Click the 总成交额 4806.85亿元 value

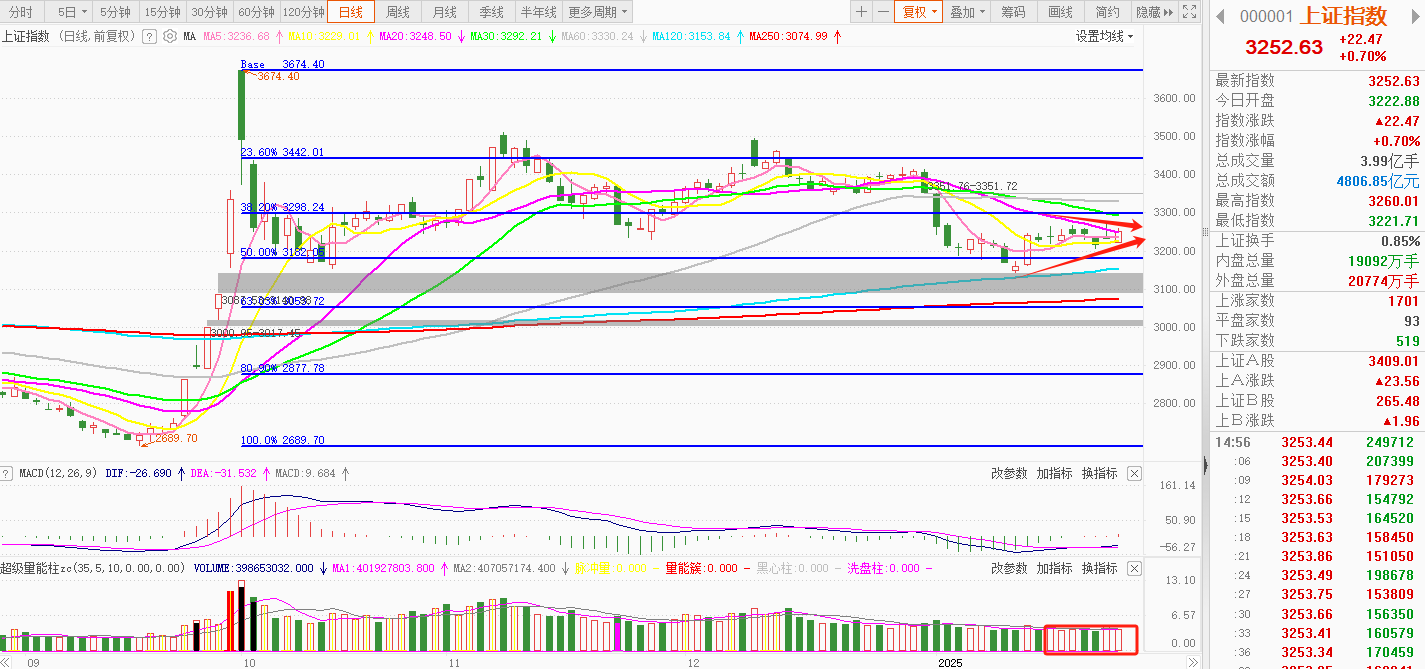point(1380,181)
